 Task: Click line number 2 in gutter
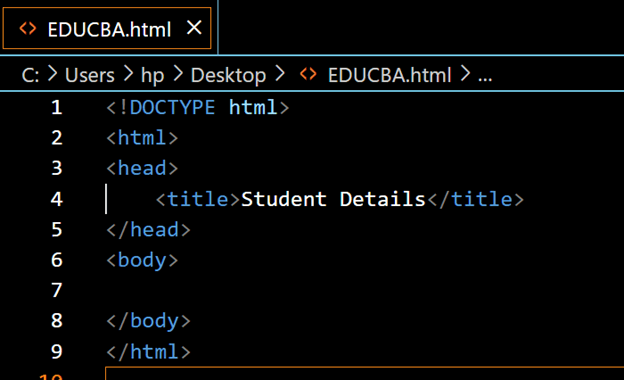pos(57,138)
